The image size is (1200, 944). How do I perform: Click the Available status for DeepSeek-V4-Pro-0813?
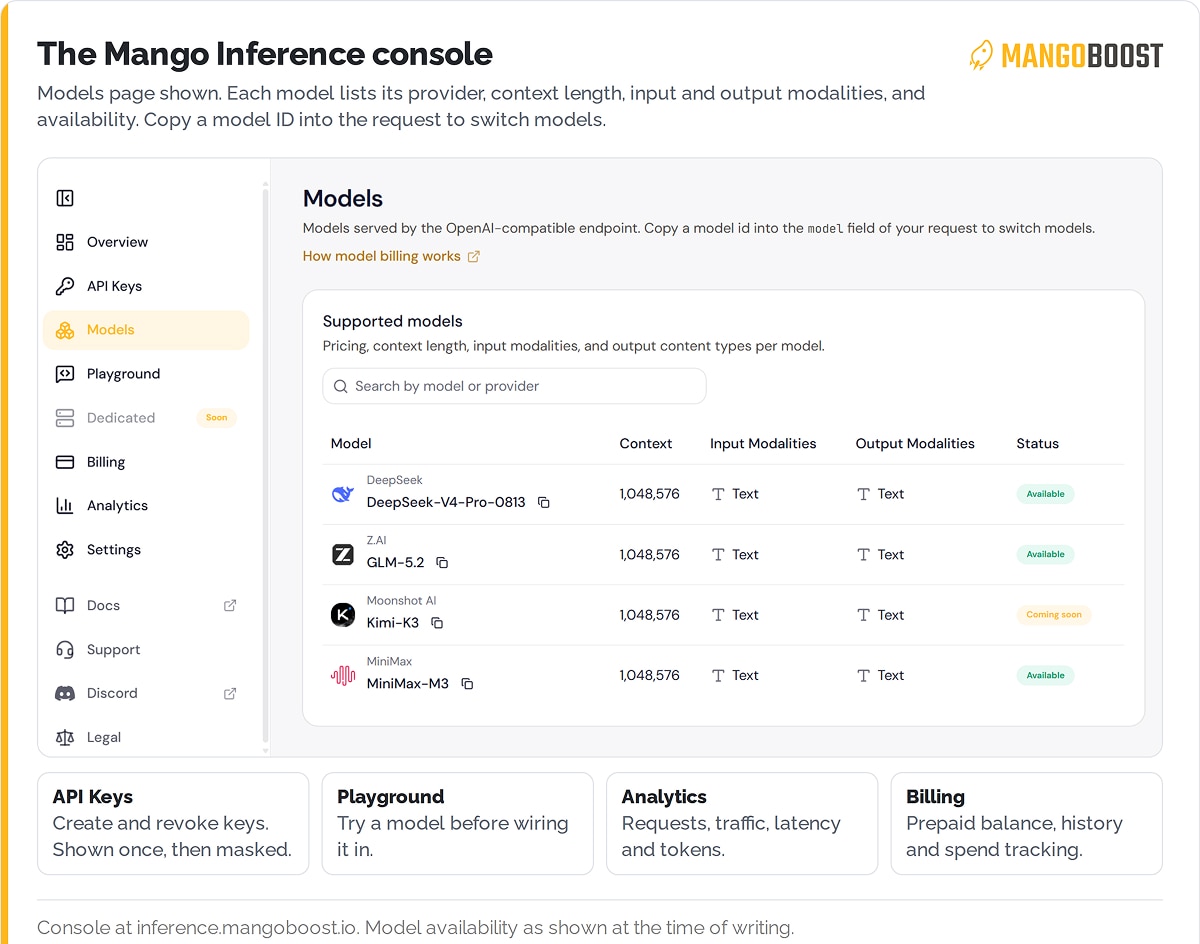pos(1045,494)
